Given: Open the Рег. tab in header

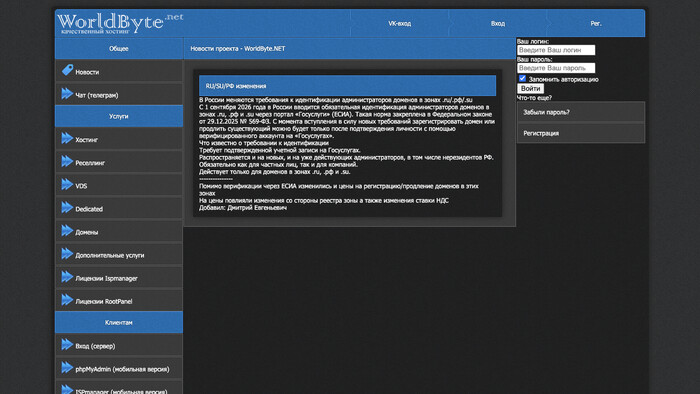Looking at the screenshot, I should pyautogui.click(x=596, y=23).
